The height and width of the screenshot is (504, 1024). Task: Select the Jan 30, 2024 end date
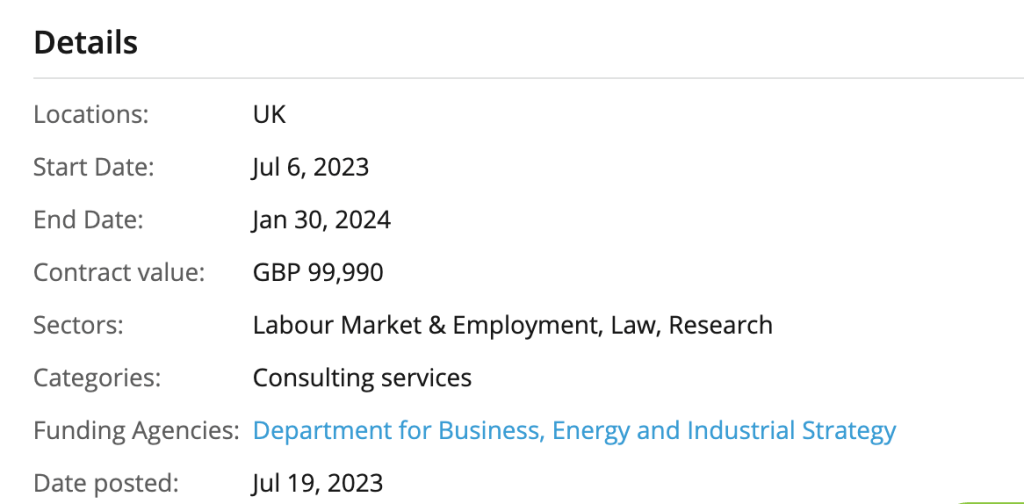pos(321,220)
